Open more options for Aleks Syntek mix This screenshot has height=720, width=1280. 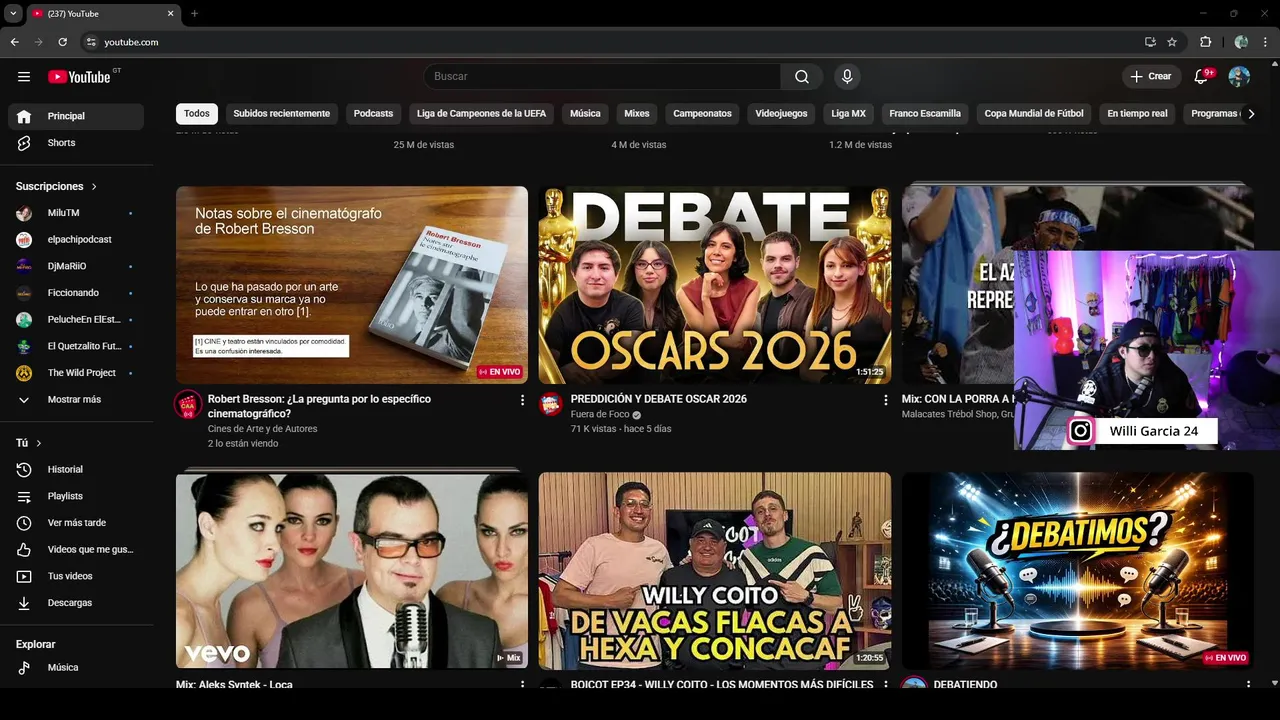tap(522, 685)
